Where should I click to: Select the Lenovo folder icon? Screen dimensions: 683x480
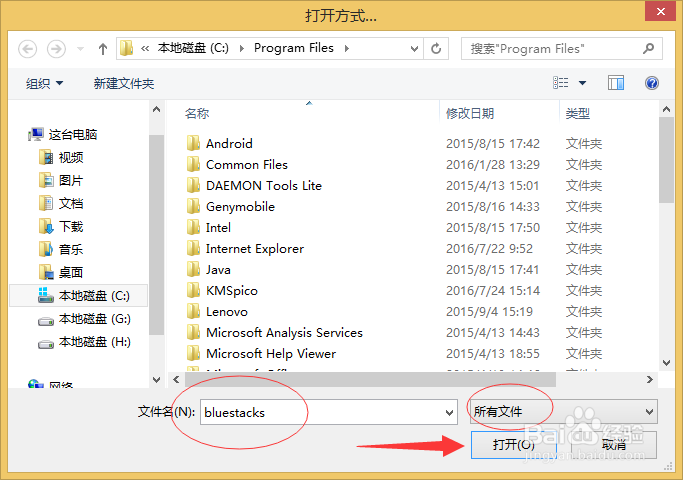(x=193, y=311)
